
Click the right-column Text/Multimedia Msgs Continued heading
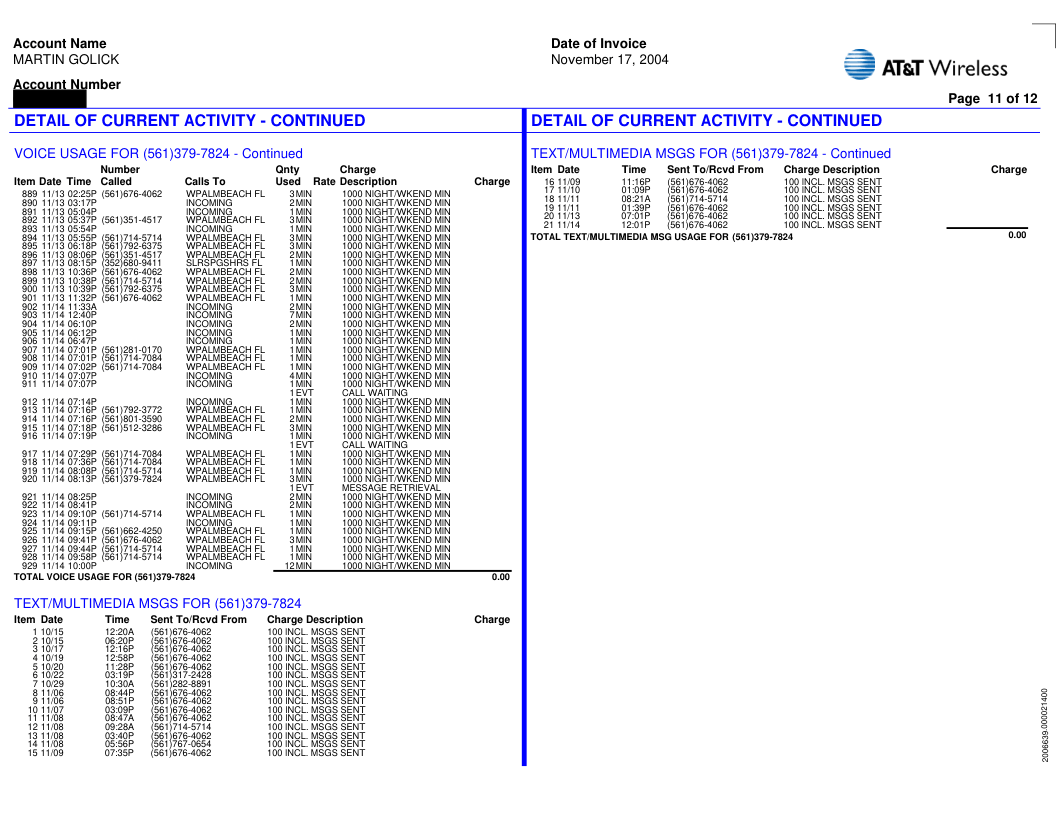tap(710, 154)
